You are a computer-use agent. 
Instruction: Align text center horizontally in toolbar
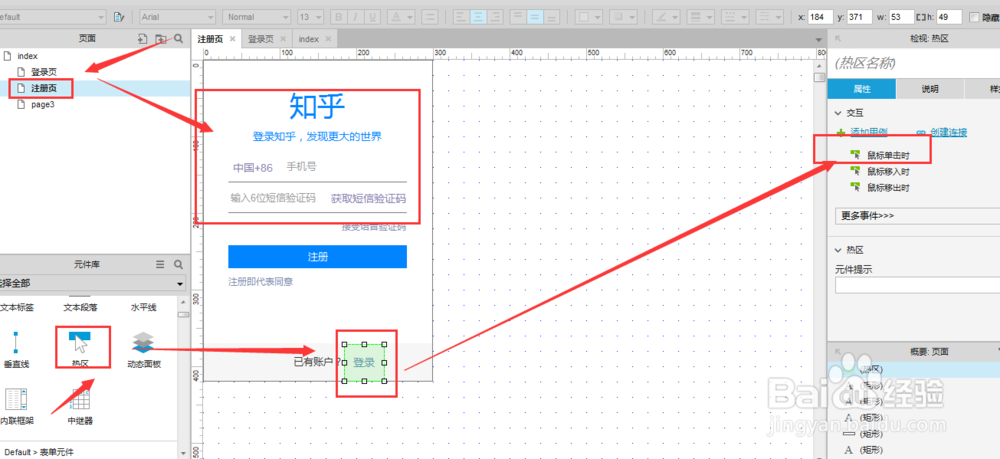[478, 17]
